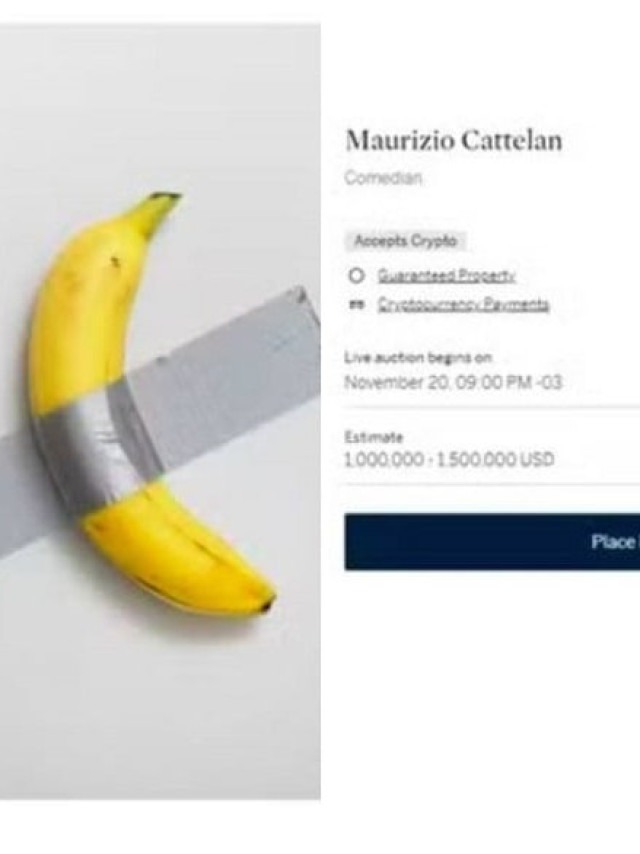
Task: Click the banana's bottom dark tip
Action: [x=267, y=605]
